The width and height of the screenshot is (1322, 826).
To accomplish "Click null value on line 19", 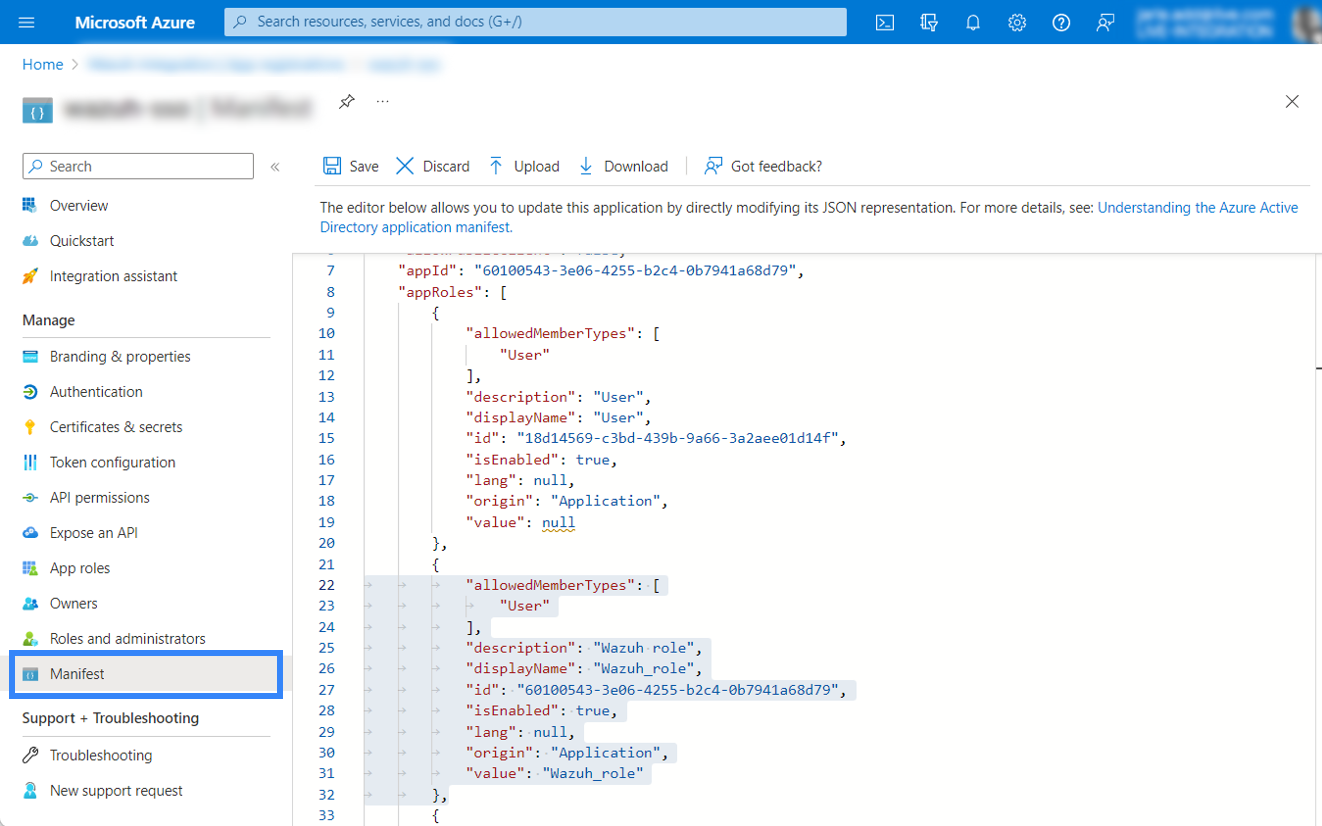I will pos(559,522).
